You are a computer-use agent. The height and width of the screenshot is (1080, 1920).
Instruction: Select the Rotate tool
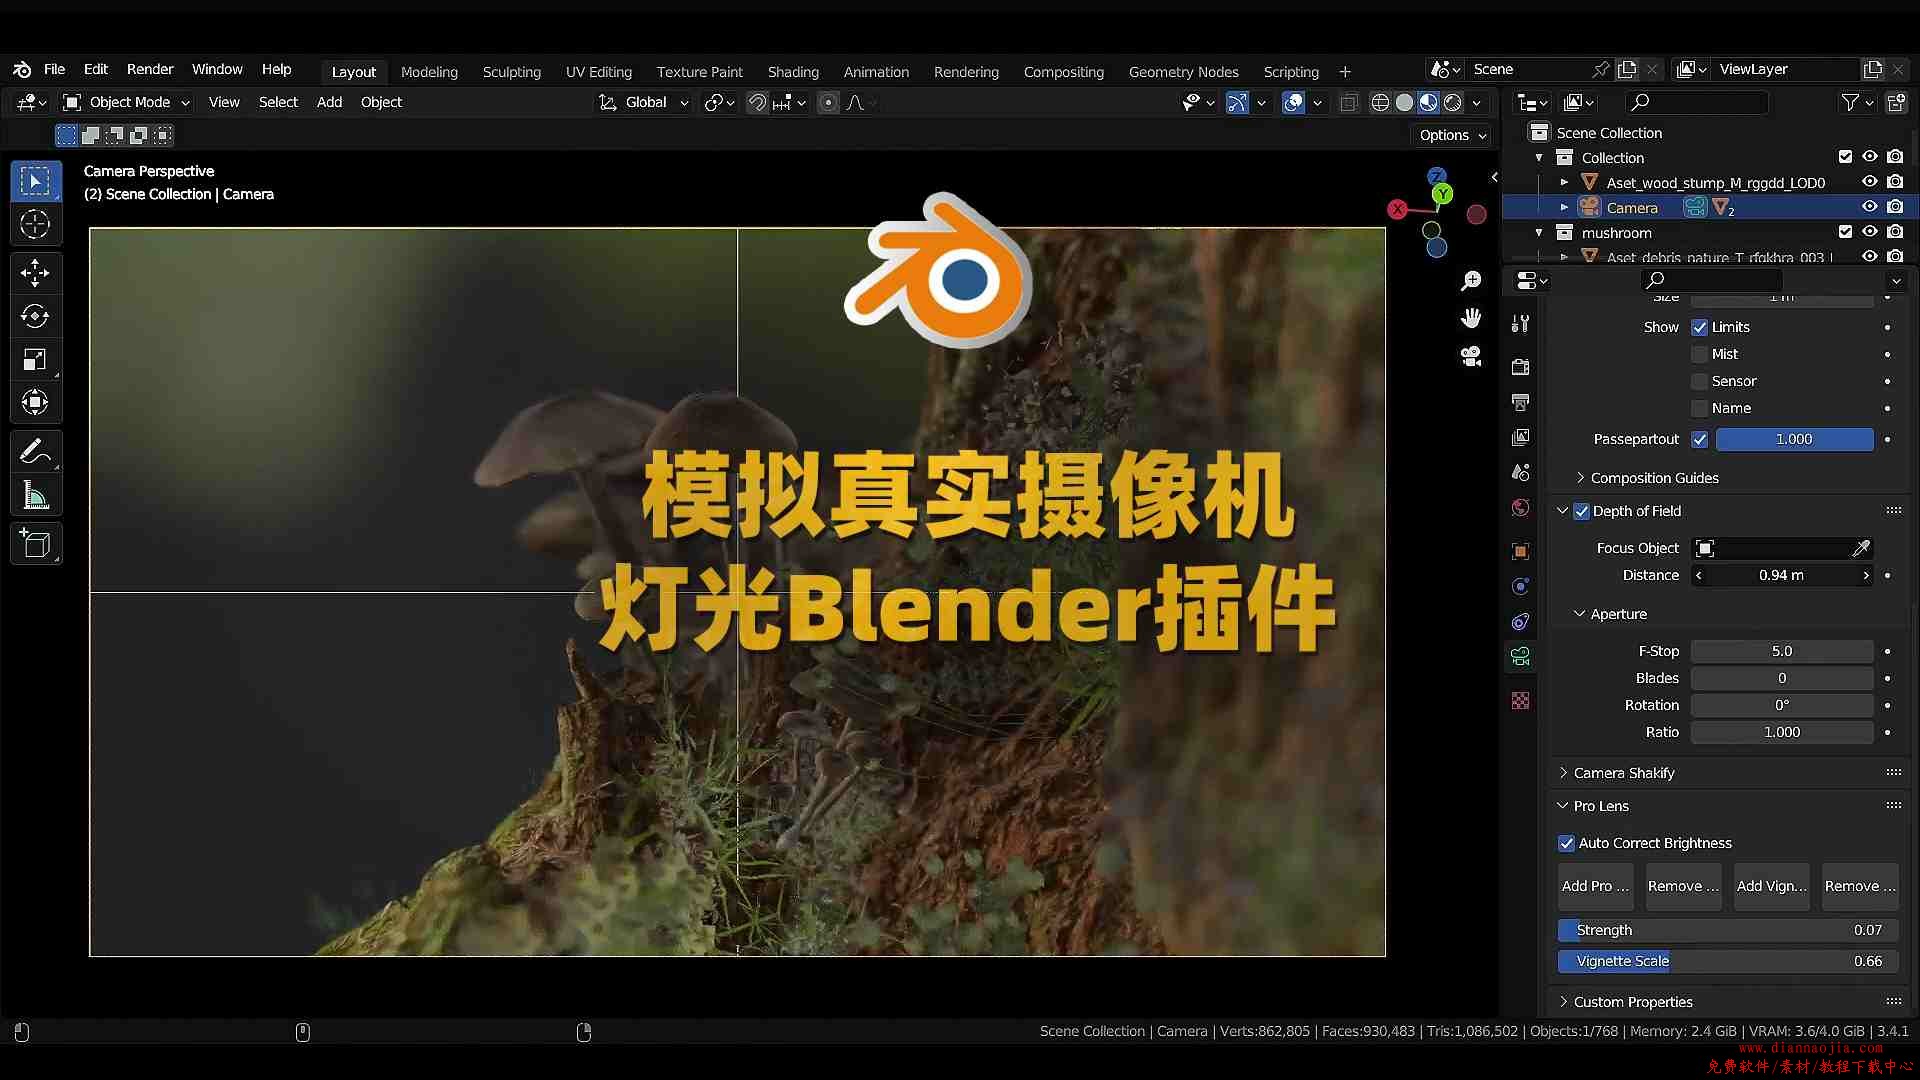[x=35, y=316]
